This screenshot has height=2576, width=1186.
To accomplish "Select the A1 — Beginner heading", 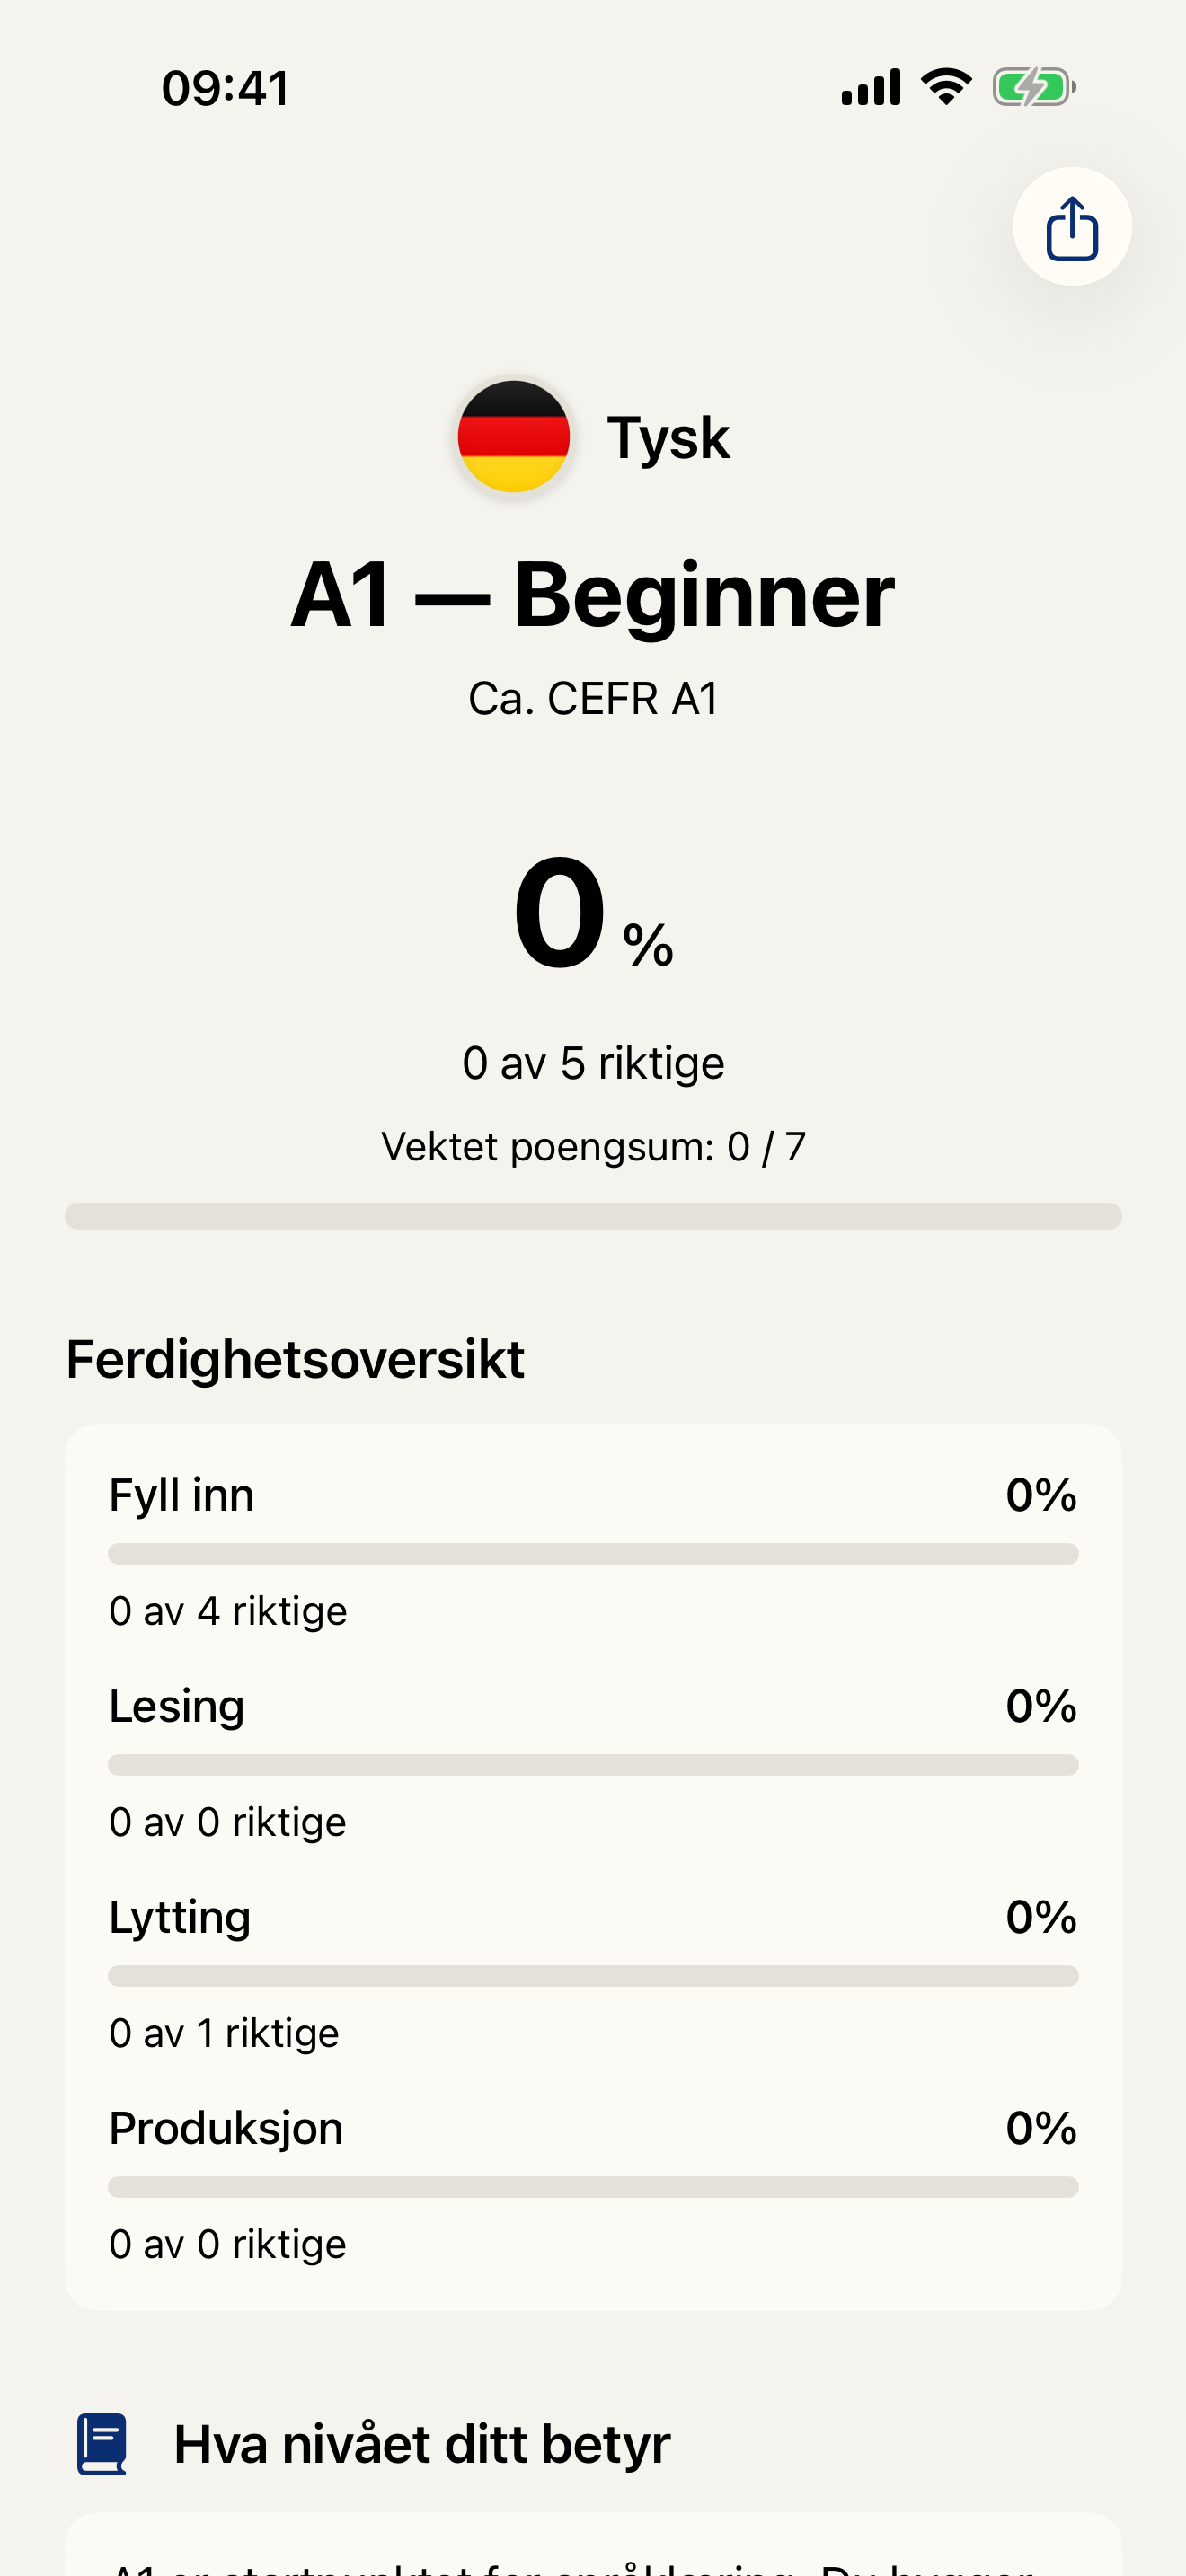I will click(593, 594).
